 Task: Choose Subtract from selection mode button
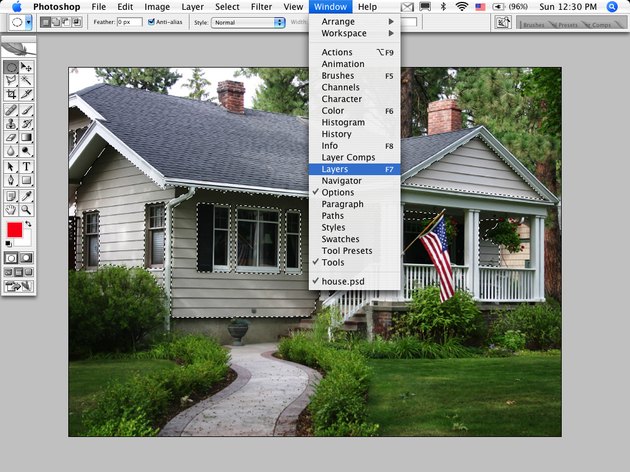point(66,22)
